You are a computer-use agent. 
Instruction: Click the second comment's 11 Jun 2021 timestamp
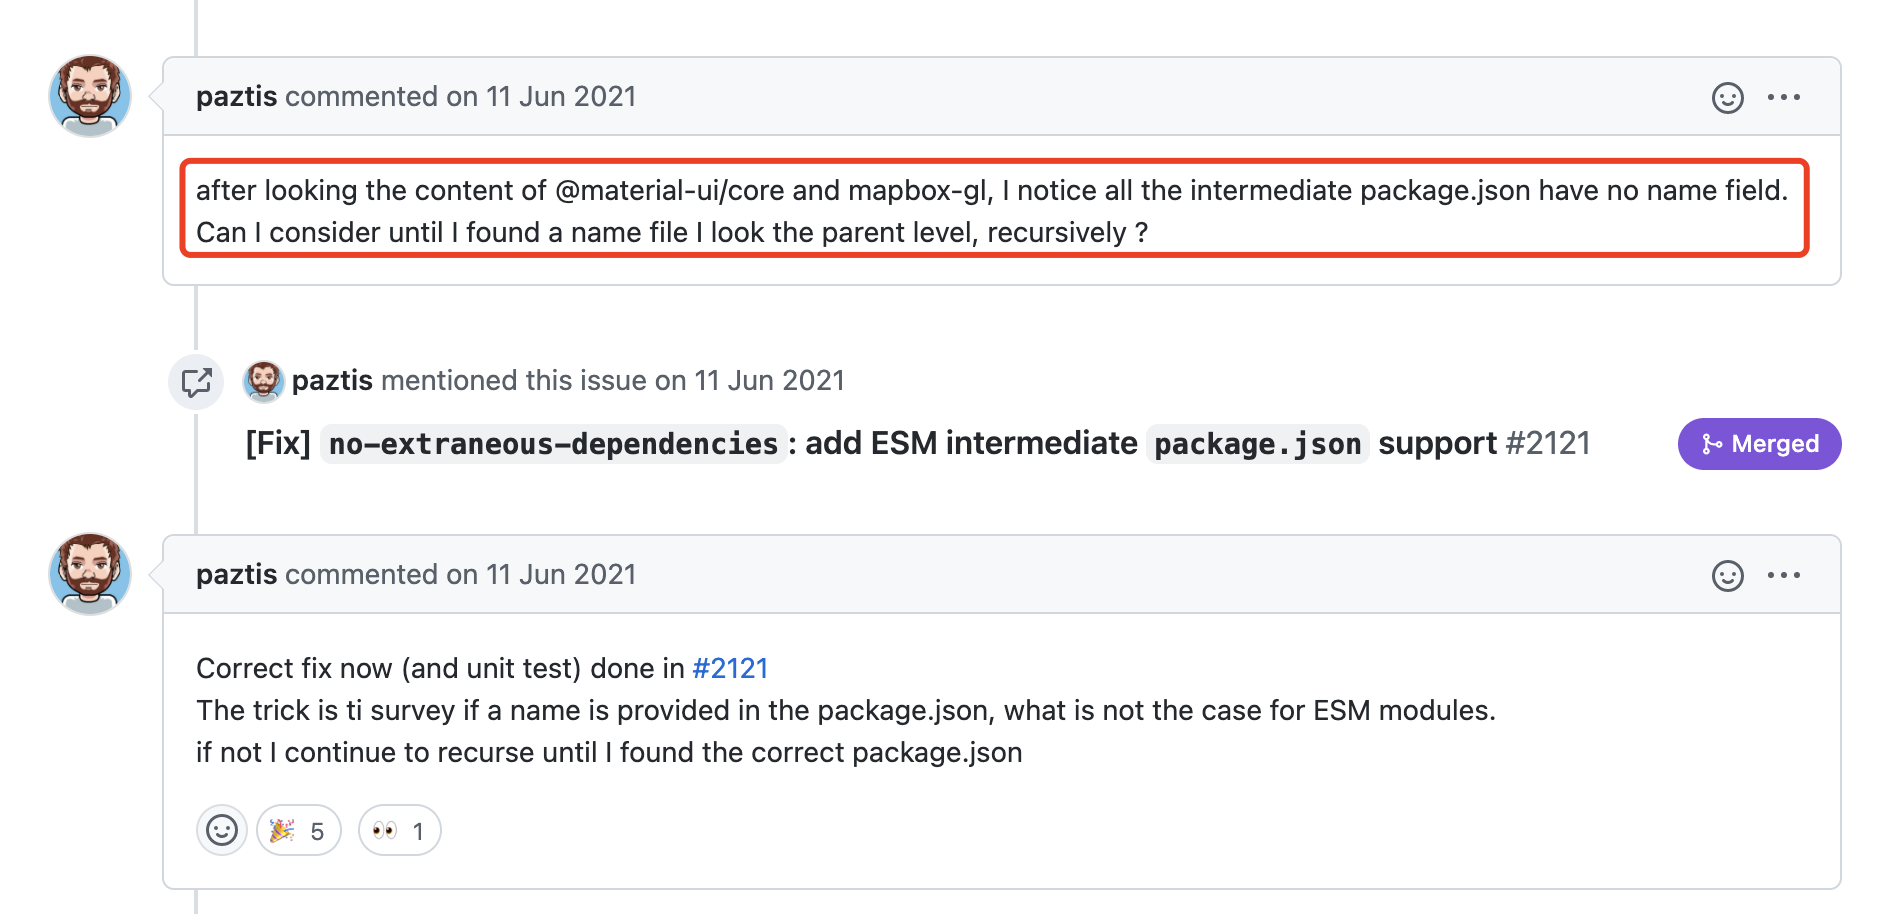[x=561, y=575]
